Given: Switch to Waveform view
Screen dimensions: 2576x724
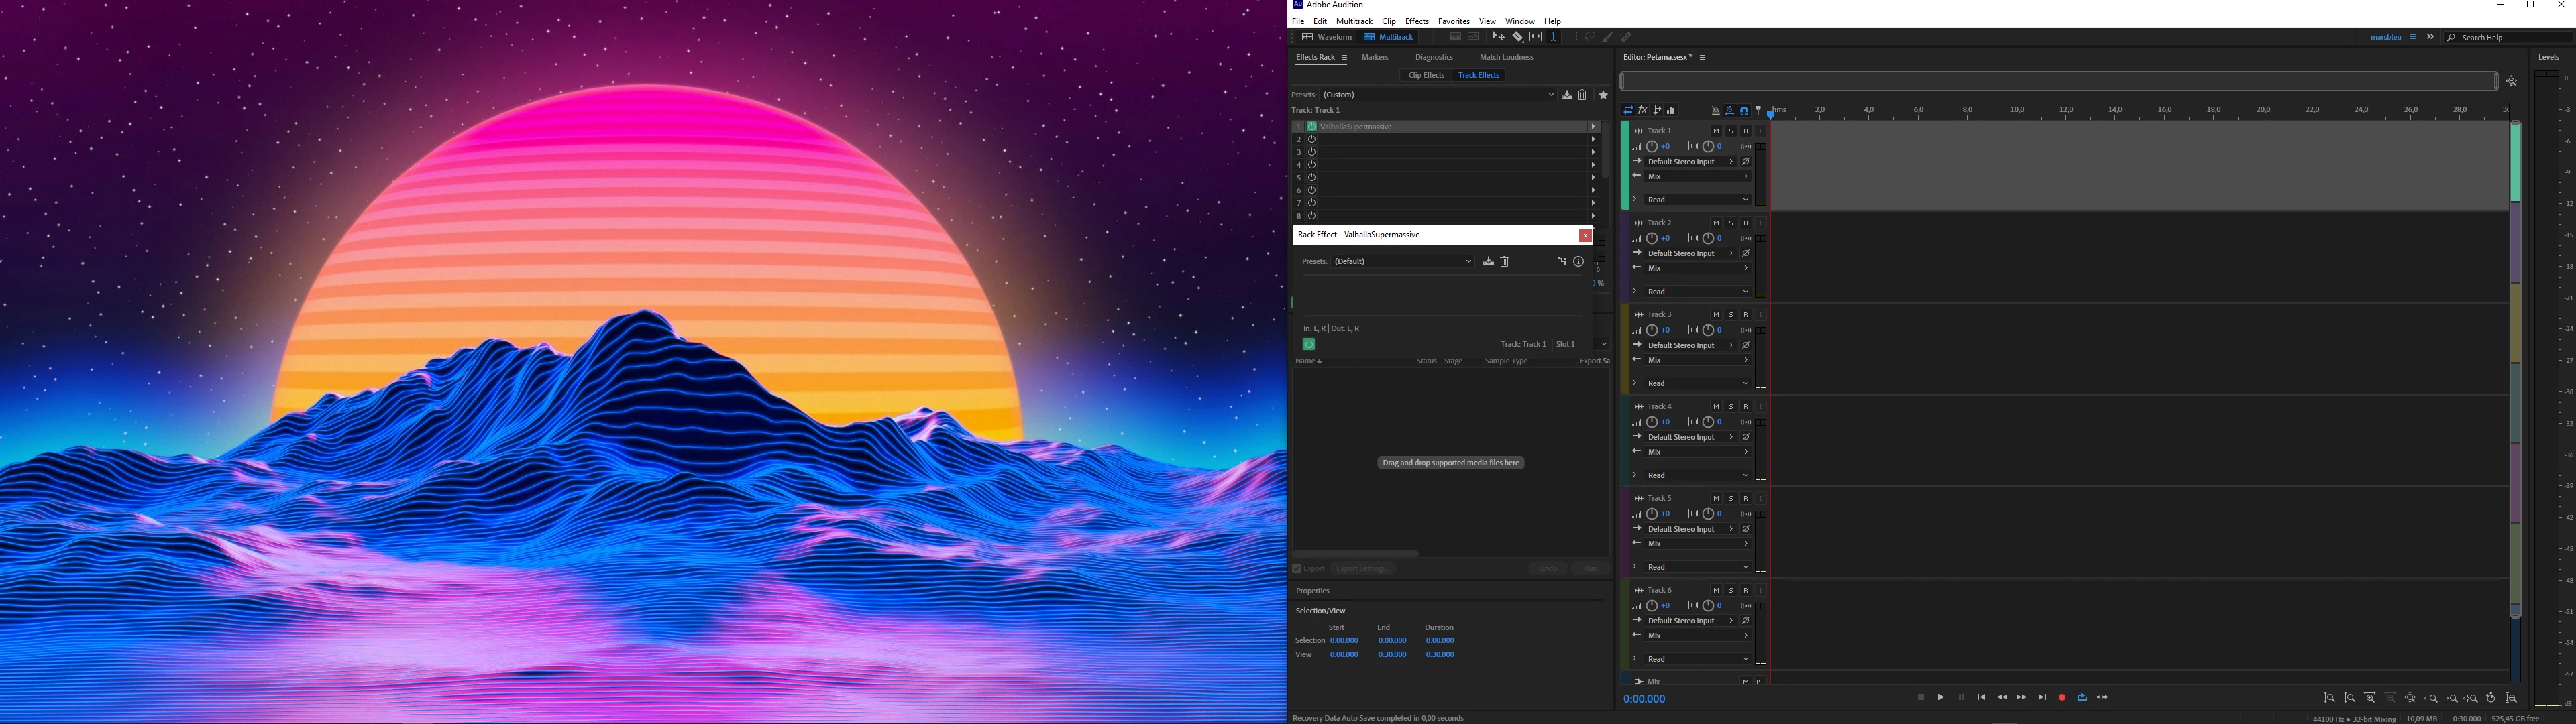Looking at the screenshot, I should pyautogui.click(x=1326, y=37).
